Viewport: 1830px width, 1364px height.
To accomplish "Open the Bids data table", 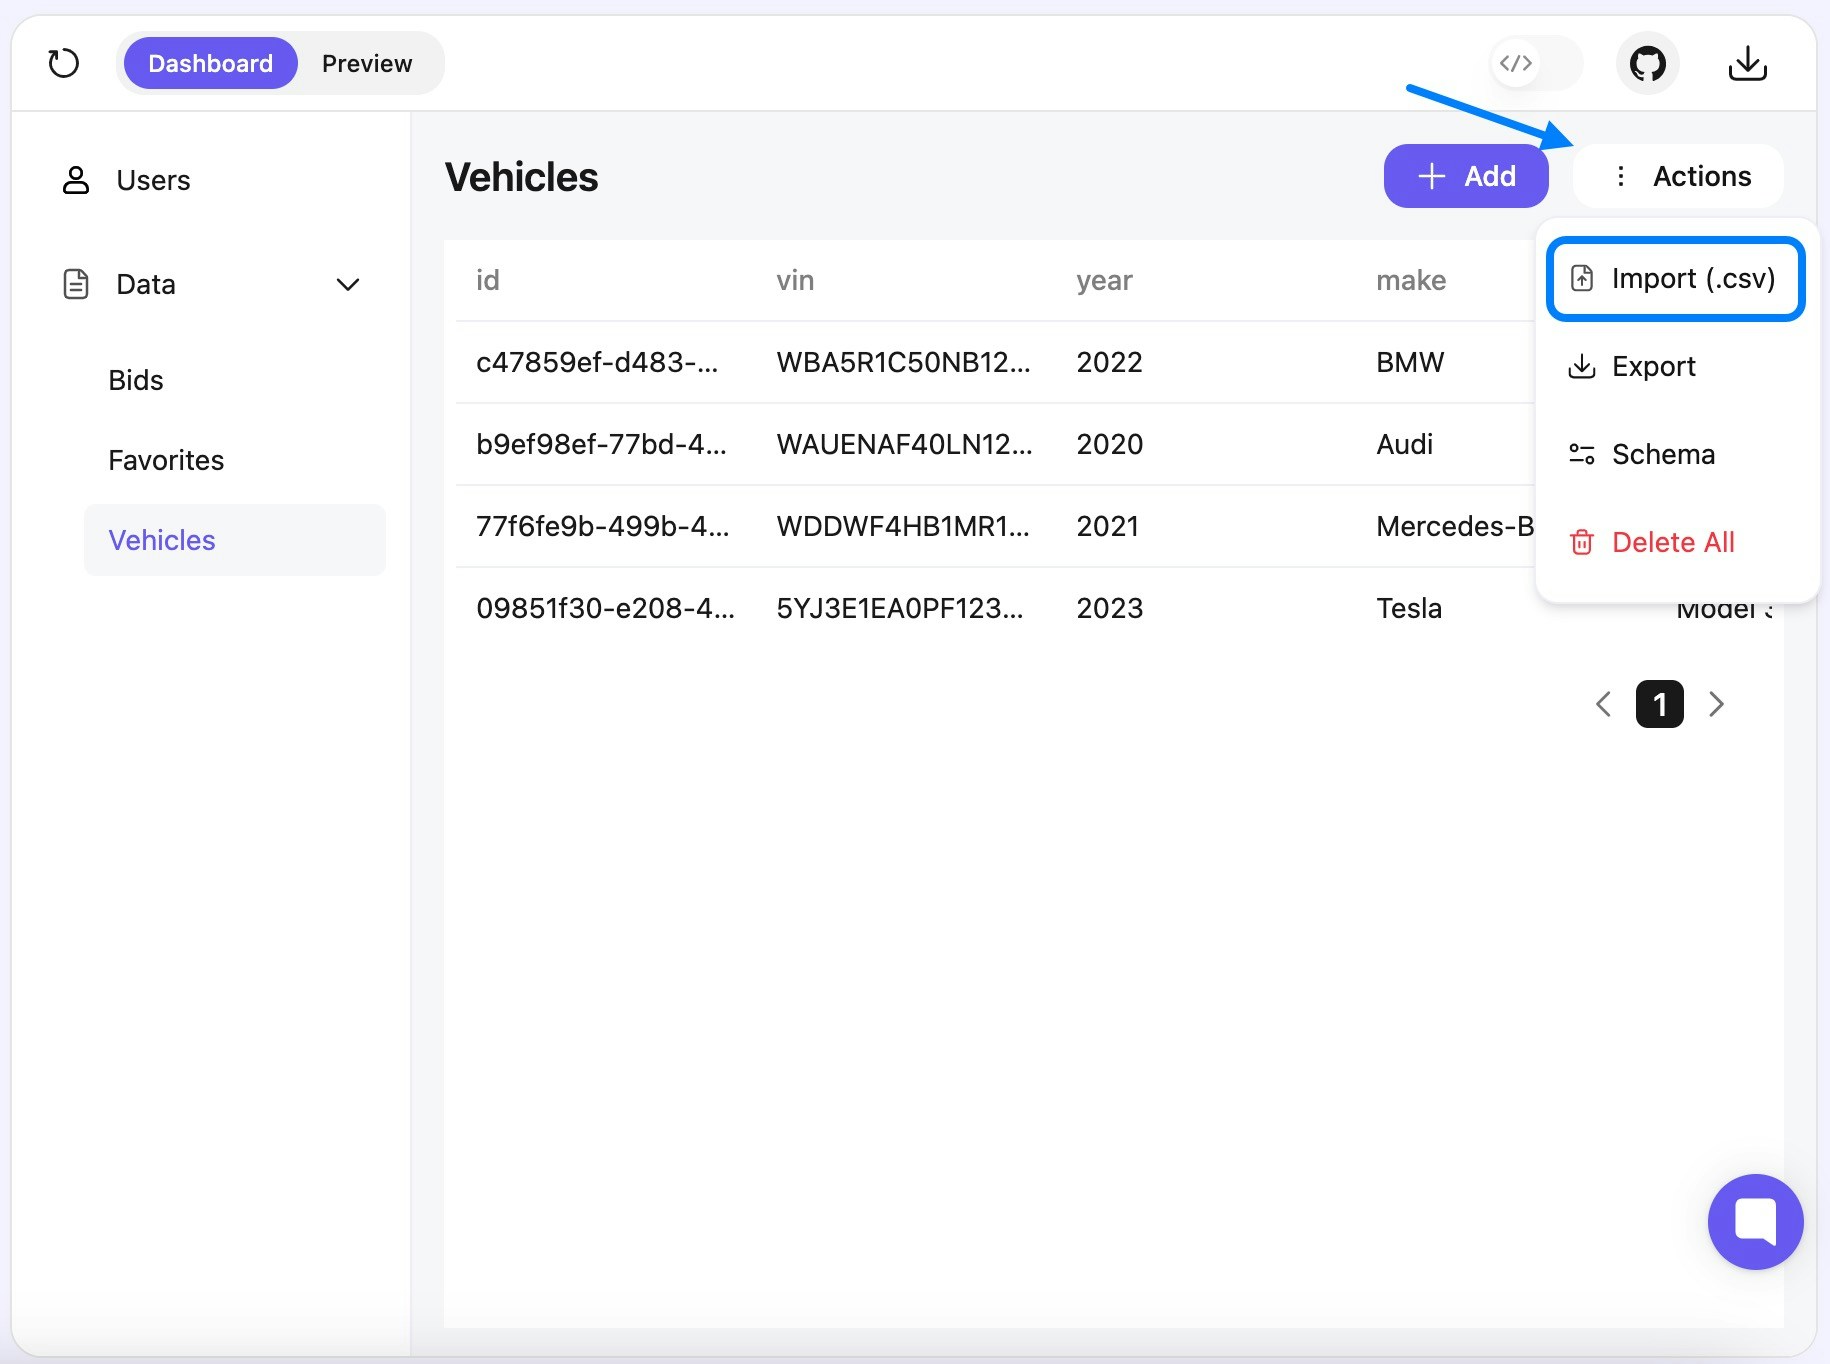I will tap(135, 379).
